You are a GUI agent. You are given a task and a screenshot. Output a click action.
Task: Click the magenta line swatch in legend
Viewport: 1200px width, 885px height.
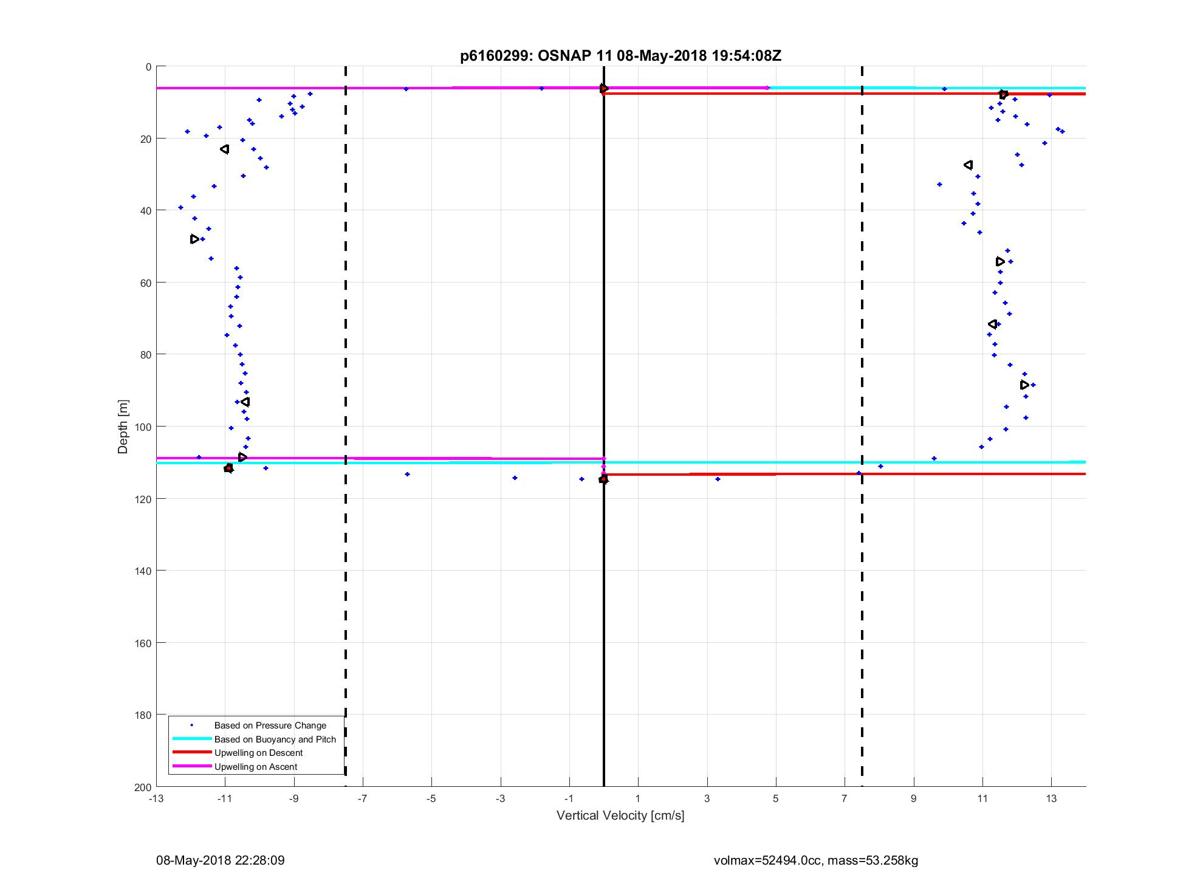[x=191, y=767]
